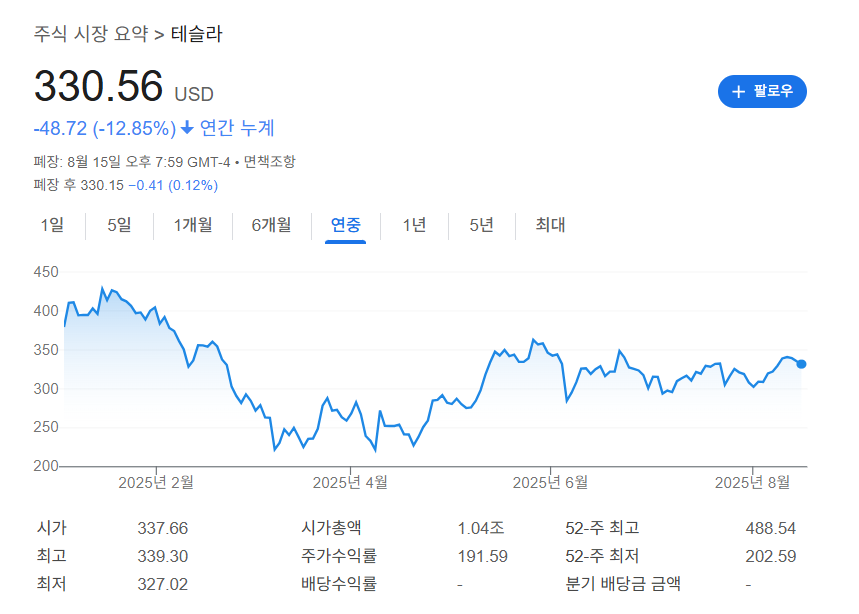Select the 연중 year-to-date tab
This screenshot has height=614, width=859.
point(346,225)
